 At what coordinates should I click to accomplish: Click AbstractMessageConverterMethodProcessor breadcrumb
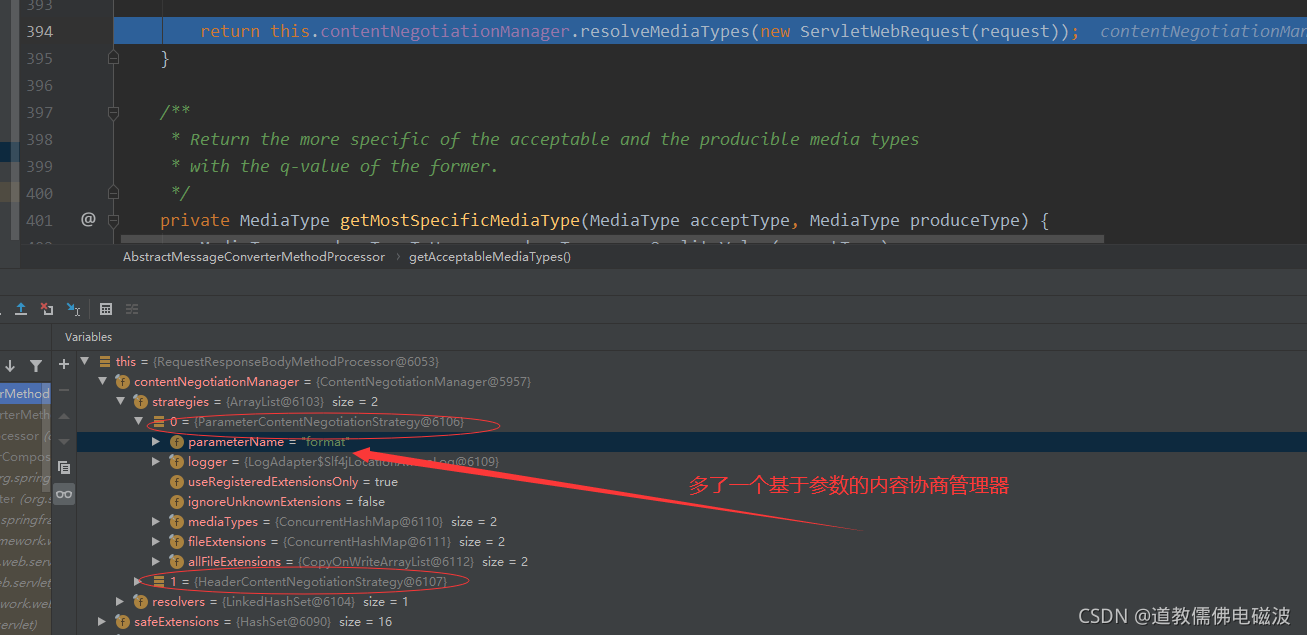click(x=254, y=257)
